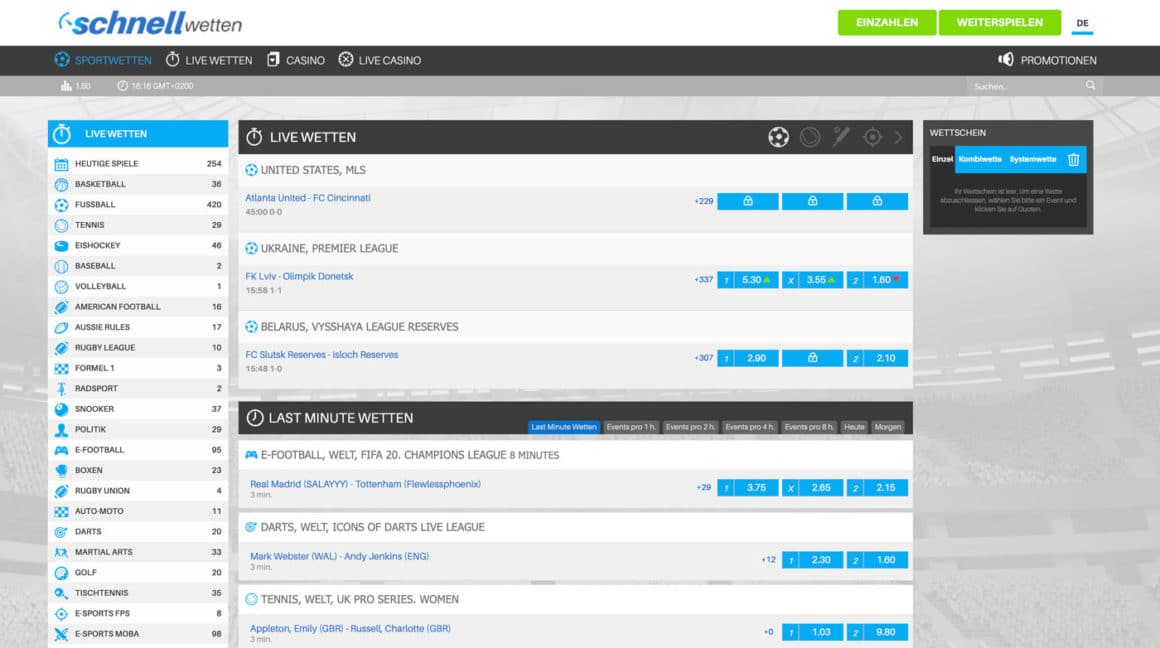The height and width of the screenshot is (648, 1160).
Task: Select the Last Minute Wetten filter tab
Action: click(x=564, y=427)
